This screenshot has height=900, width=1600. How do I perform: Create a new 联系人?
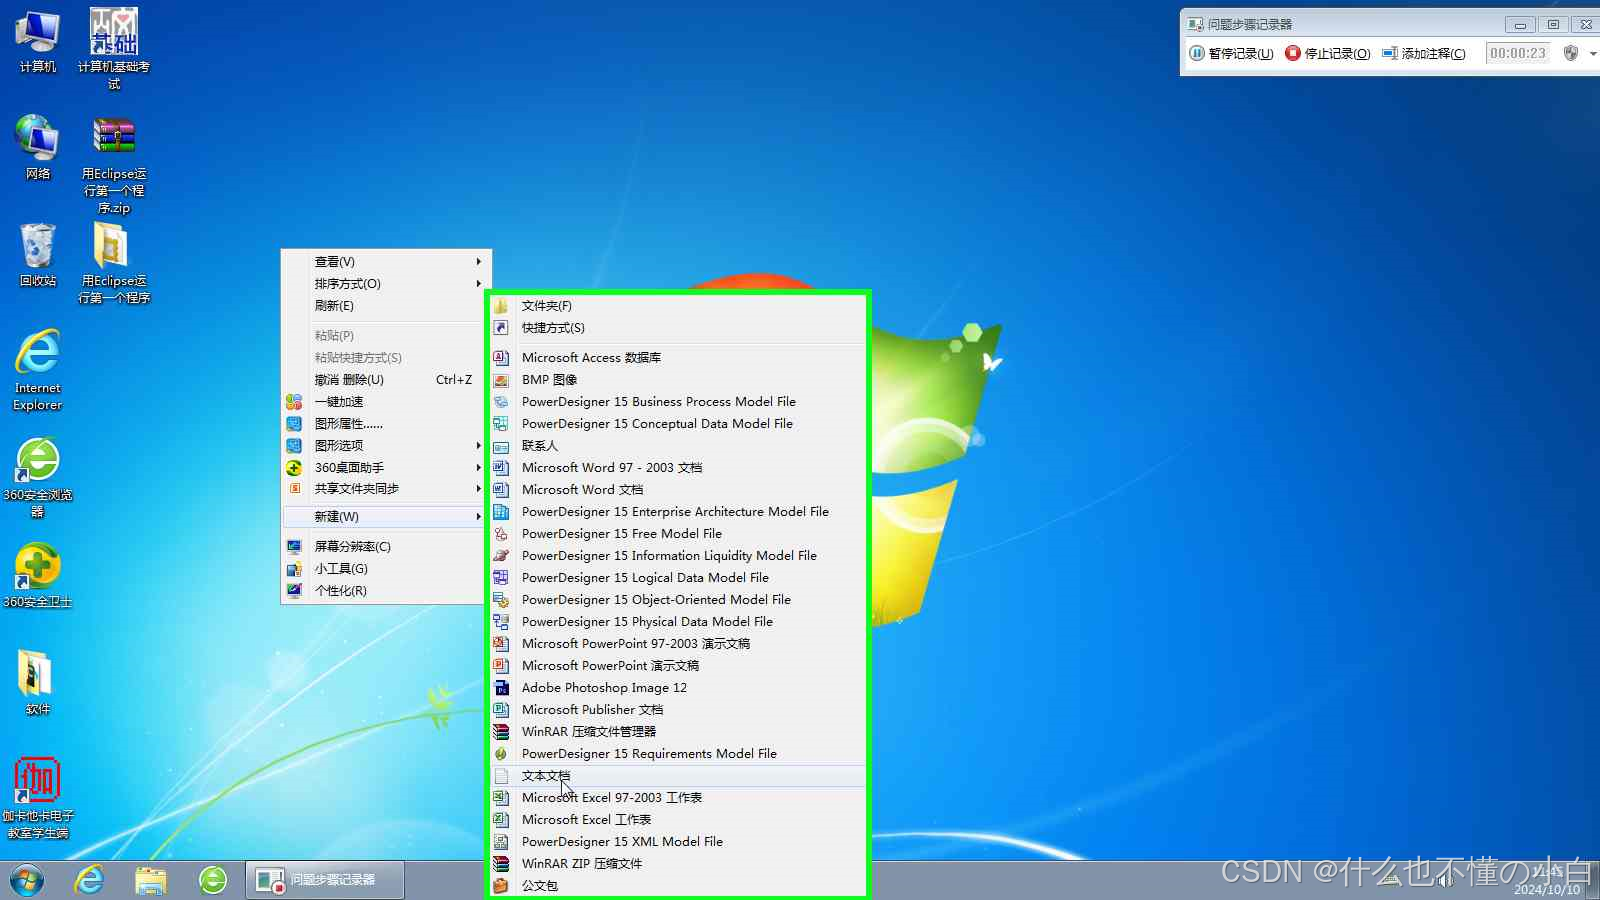coord(678,445)
